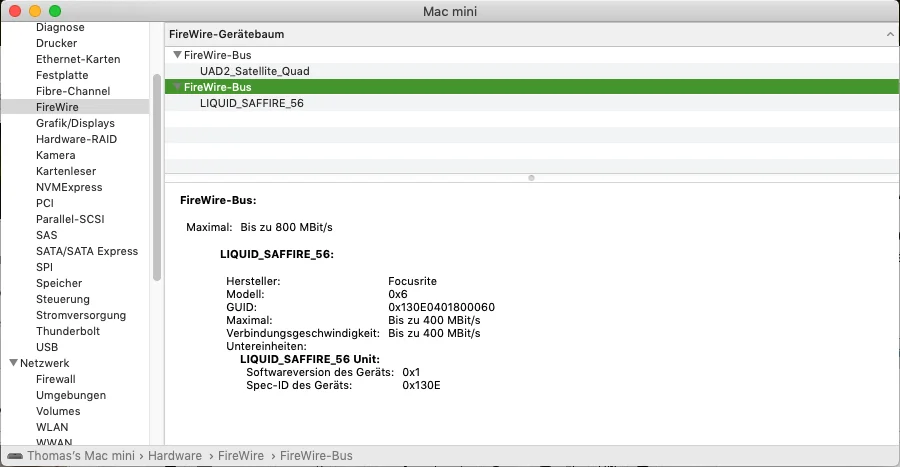Click Hardware in the path bar
The width and height of the screenshot is (900, 467).
click(x=175, y=456)
